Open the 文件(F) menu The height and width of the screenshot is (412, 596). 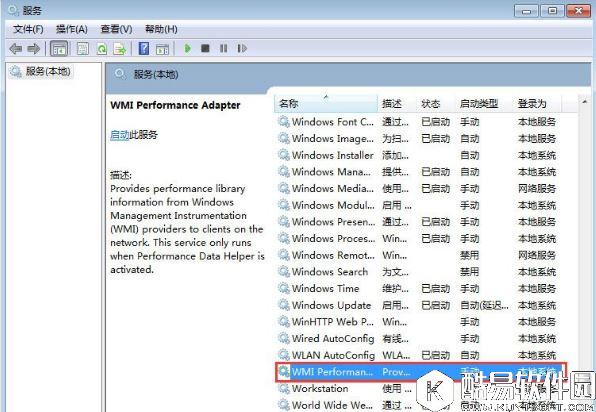tap(28, 29)
